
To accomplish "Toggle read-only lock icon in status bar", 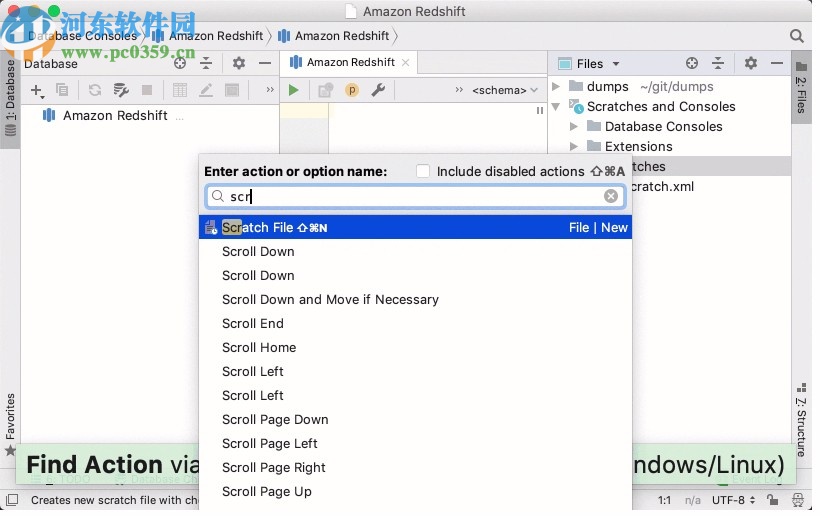I will point(772,500).
